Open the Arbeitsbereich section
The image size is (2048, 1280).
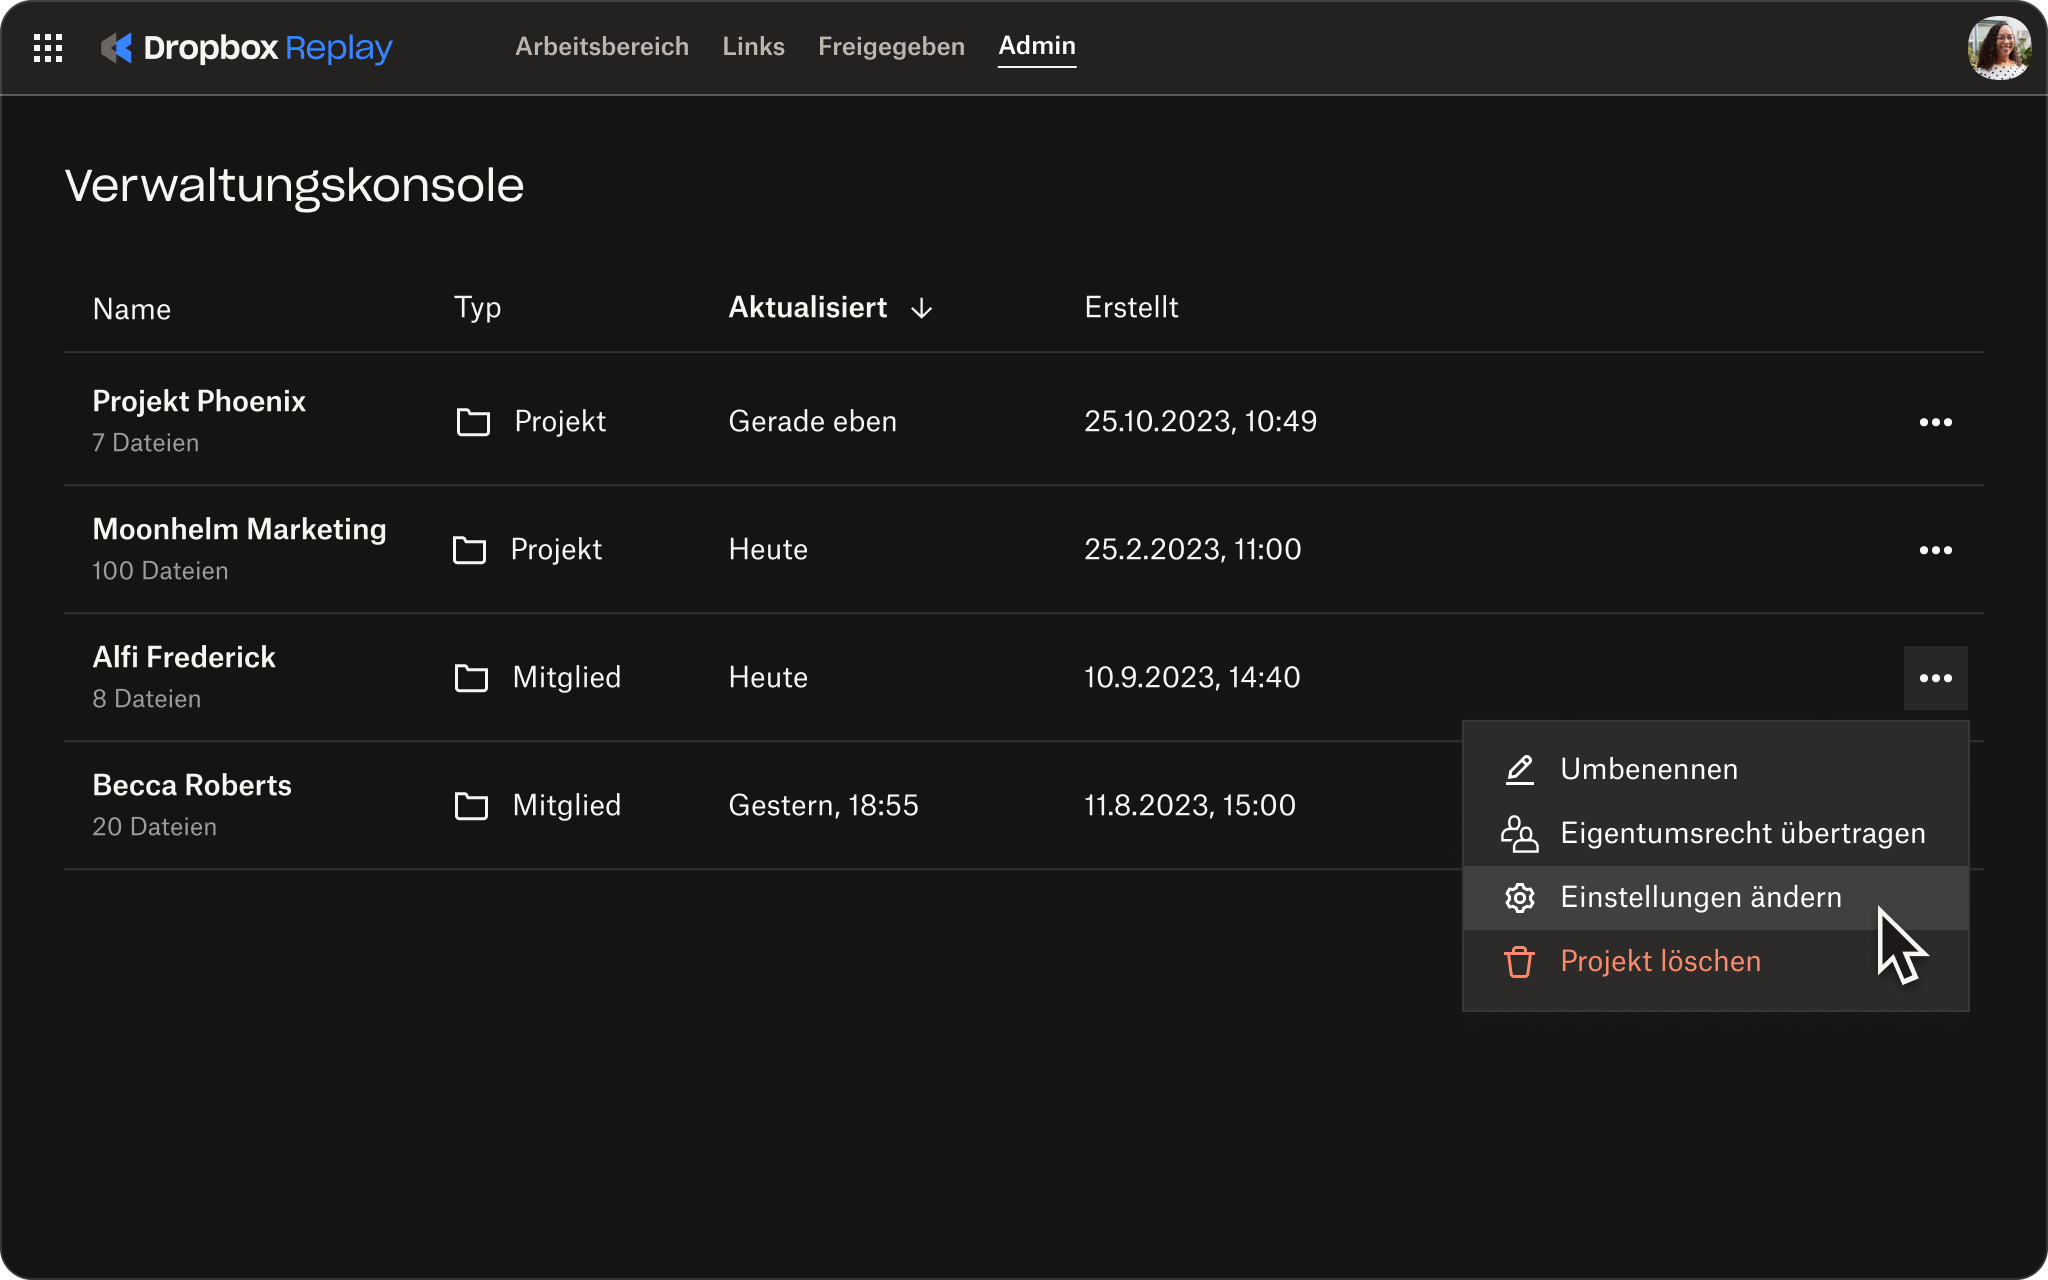point(601,46)
